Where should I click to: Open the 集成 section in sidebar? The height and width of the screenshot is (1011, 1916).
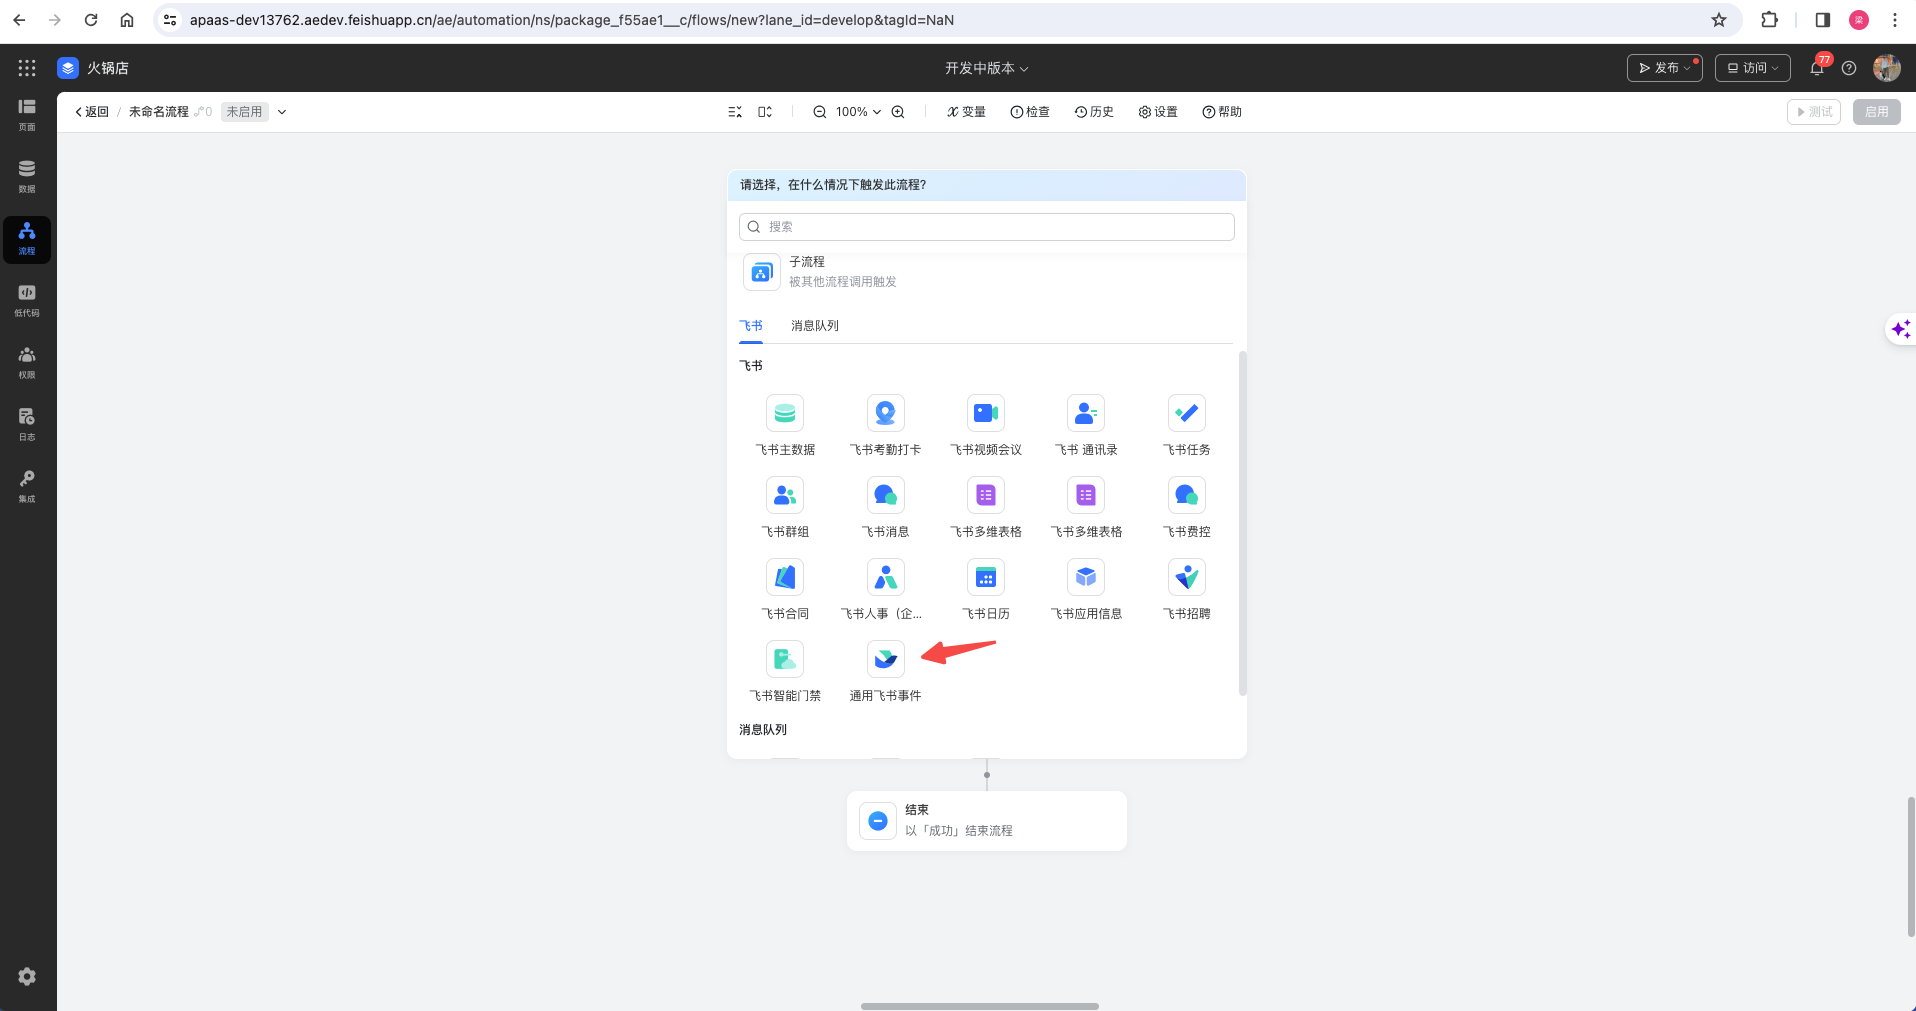click(x=27, y=487)
